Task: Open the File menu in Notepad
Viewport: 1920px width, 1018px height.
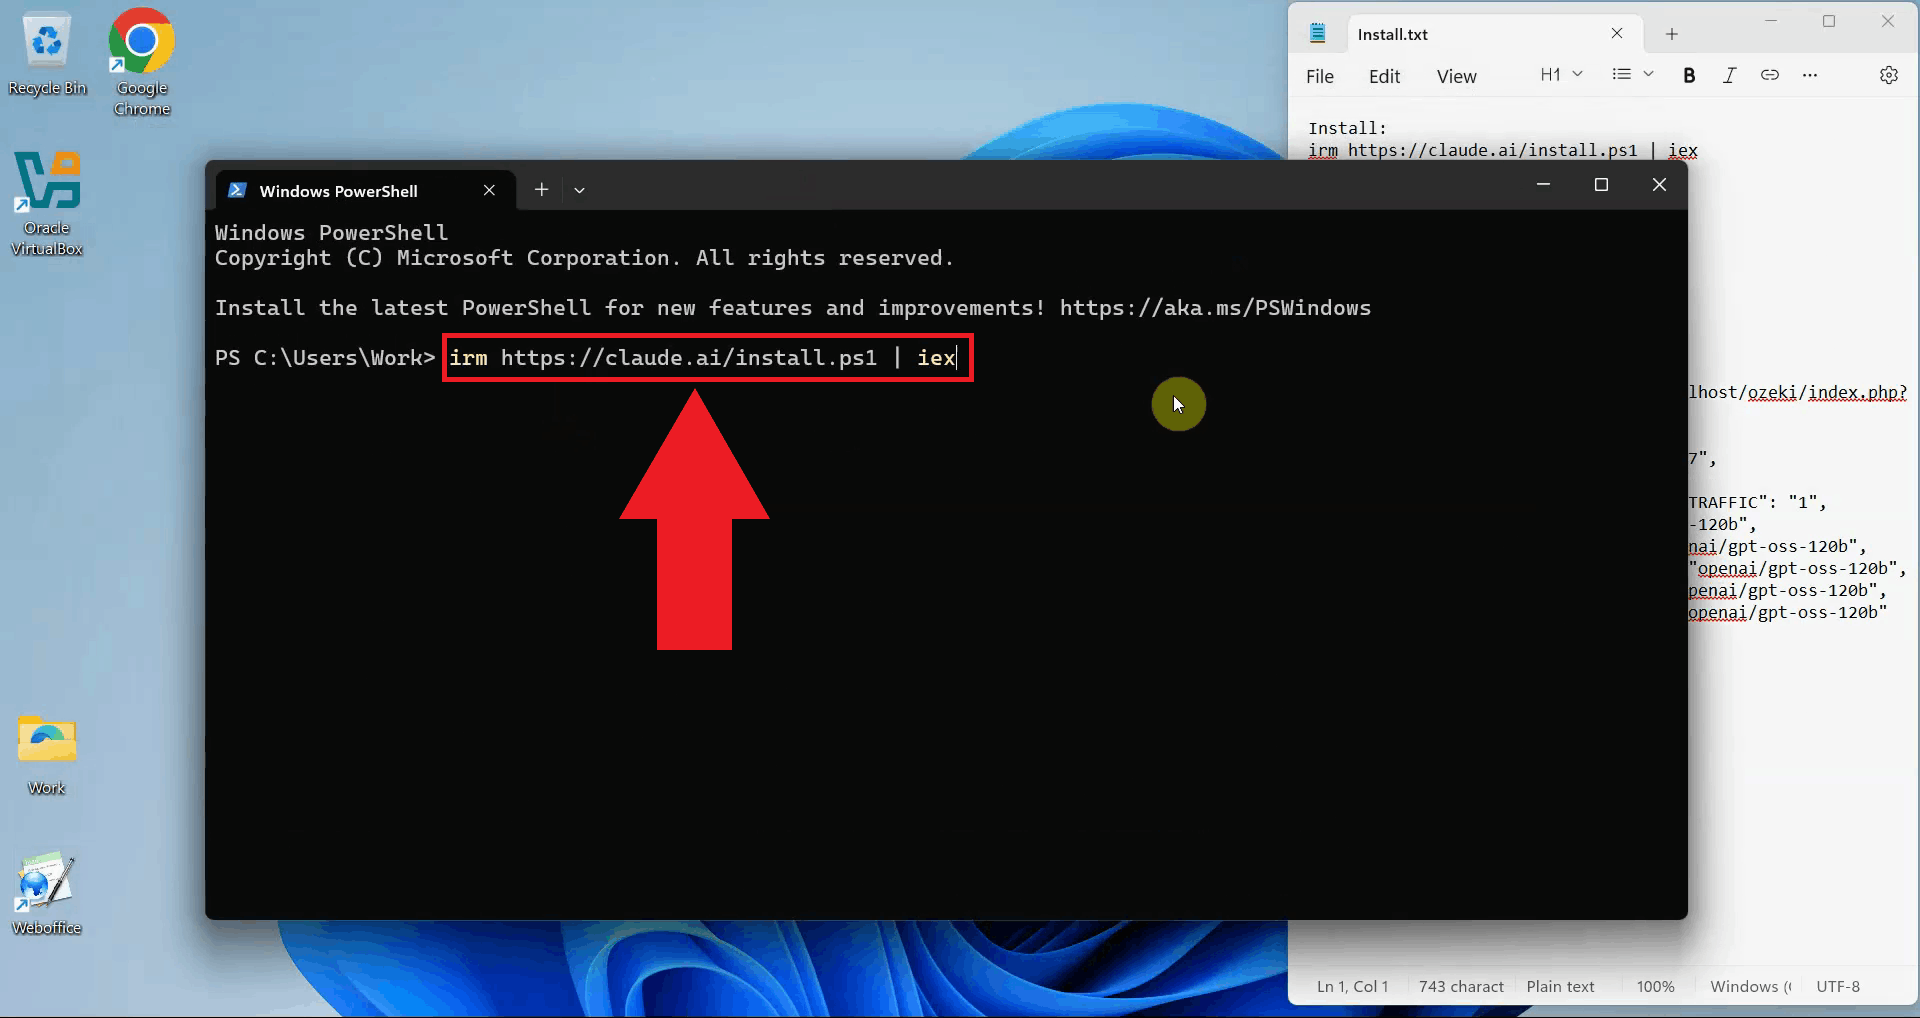Action: pos(1319,77)
